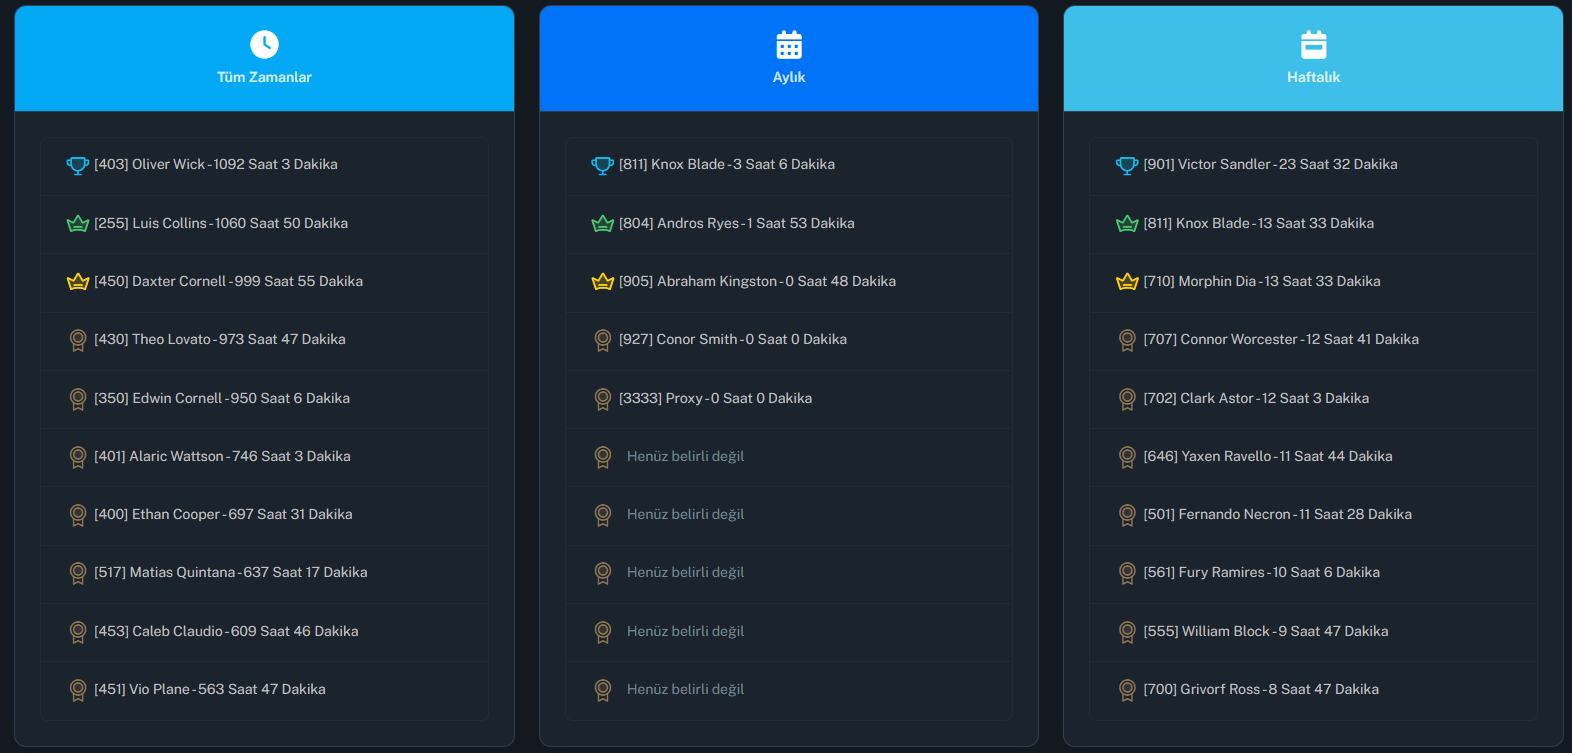Click the green crown beside Luis Collins
Viewport: 1572px width, 753px height.
(78, 224)
